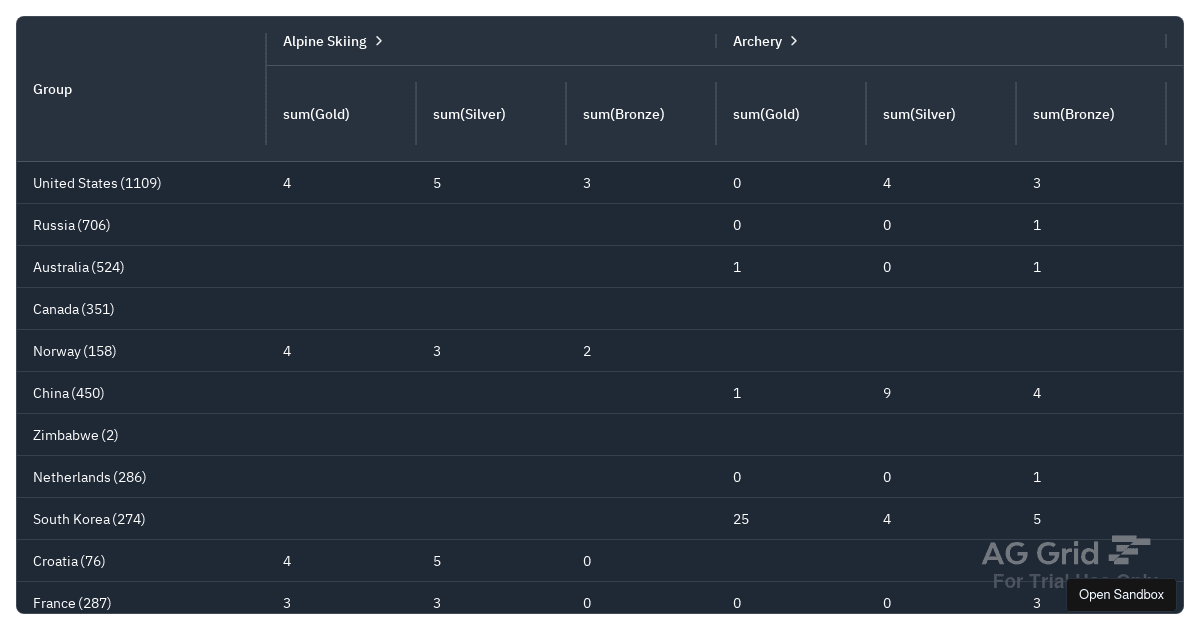This screenshot has width=1200, height=630.
Task: Select the China (450) row
Action: pos(600,393)
